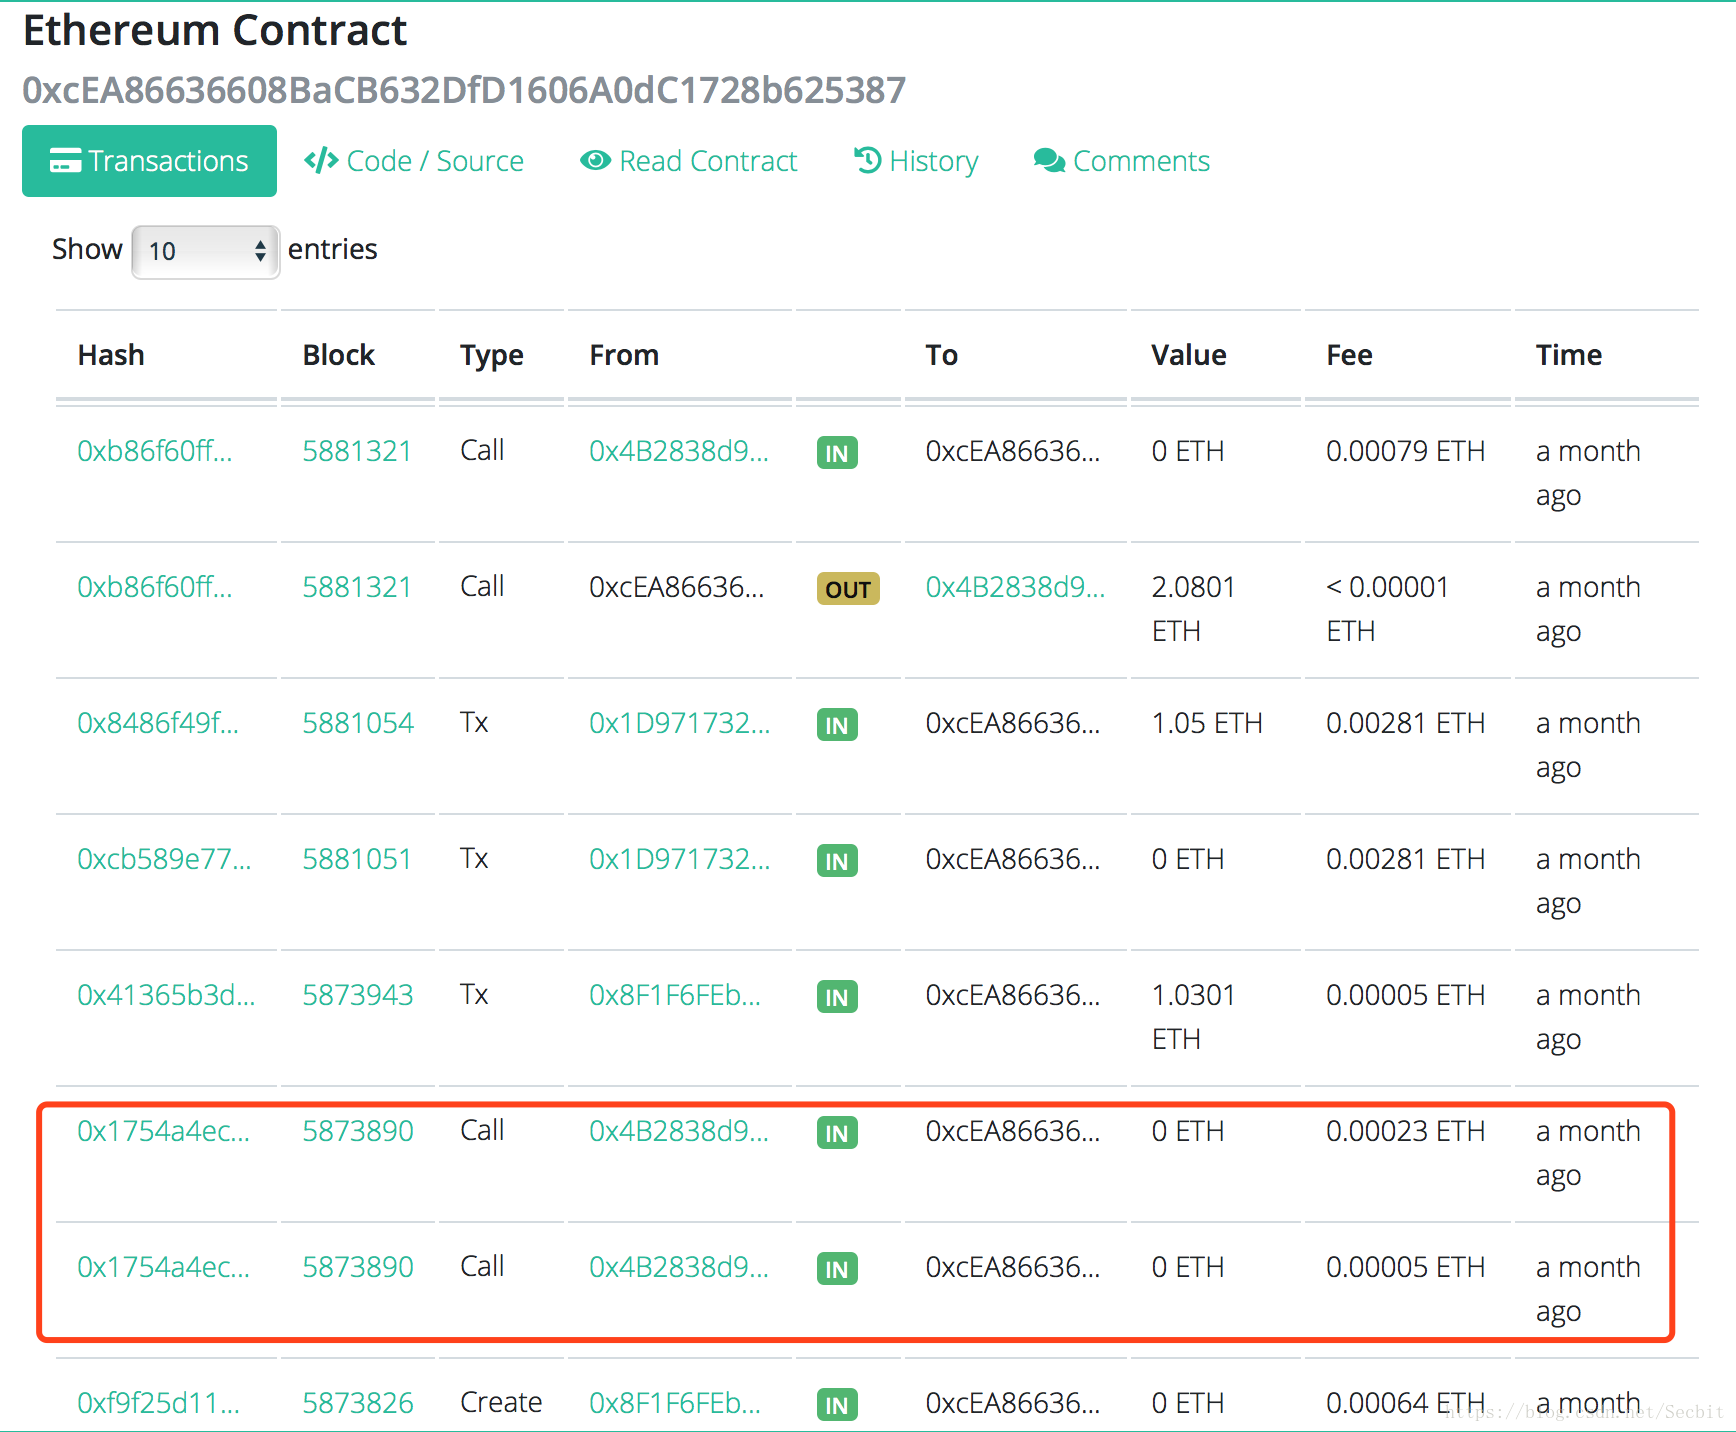Image resolution: width=1736 pixels, height=1432 pixels.
Task: Open sender 0x4B2838d9... in 0.00005 ETH fee row
Action: coord(679,1267)
